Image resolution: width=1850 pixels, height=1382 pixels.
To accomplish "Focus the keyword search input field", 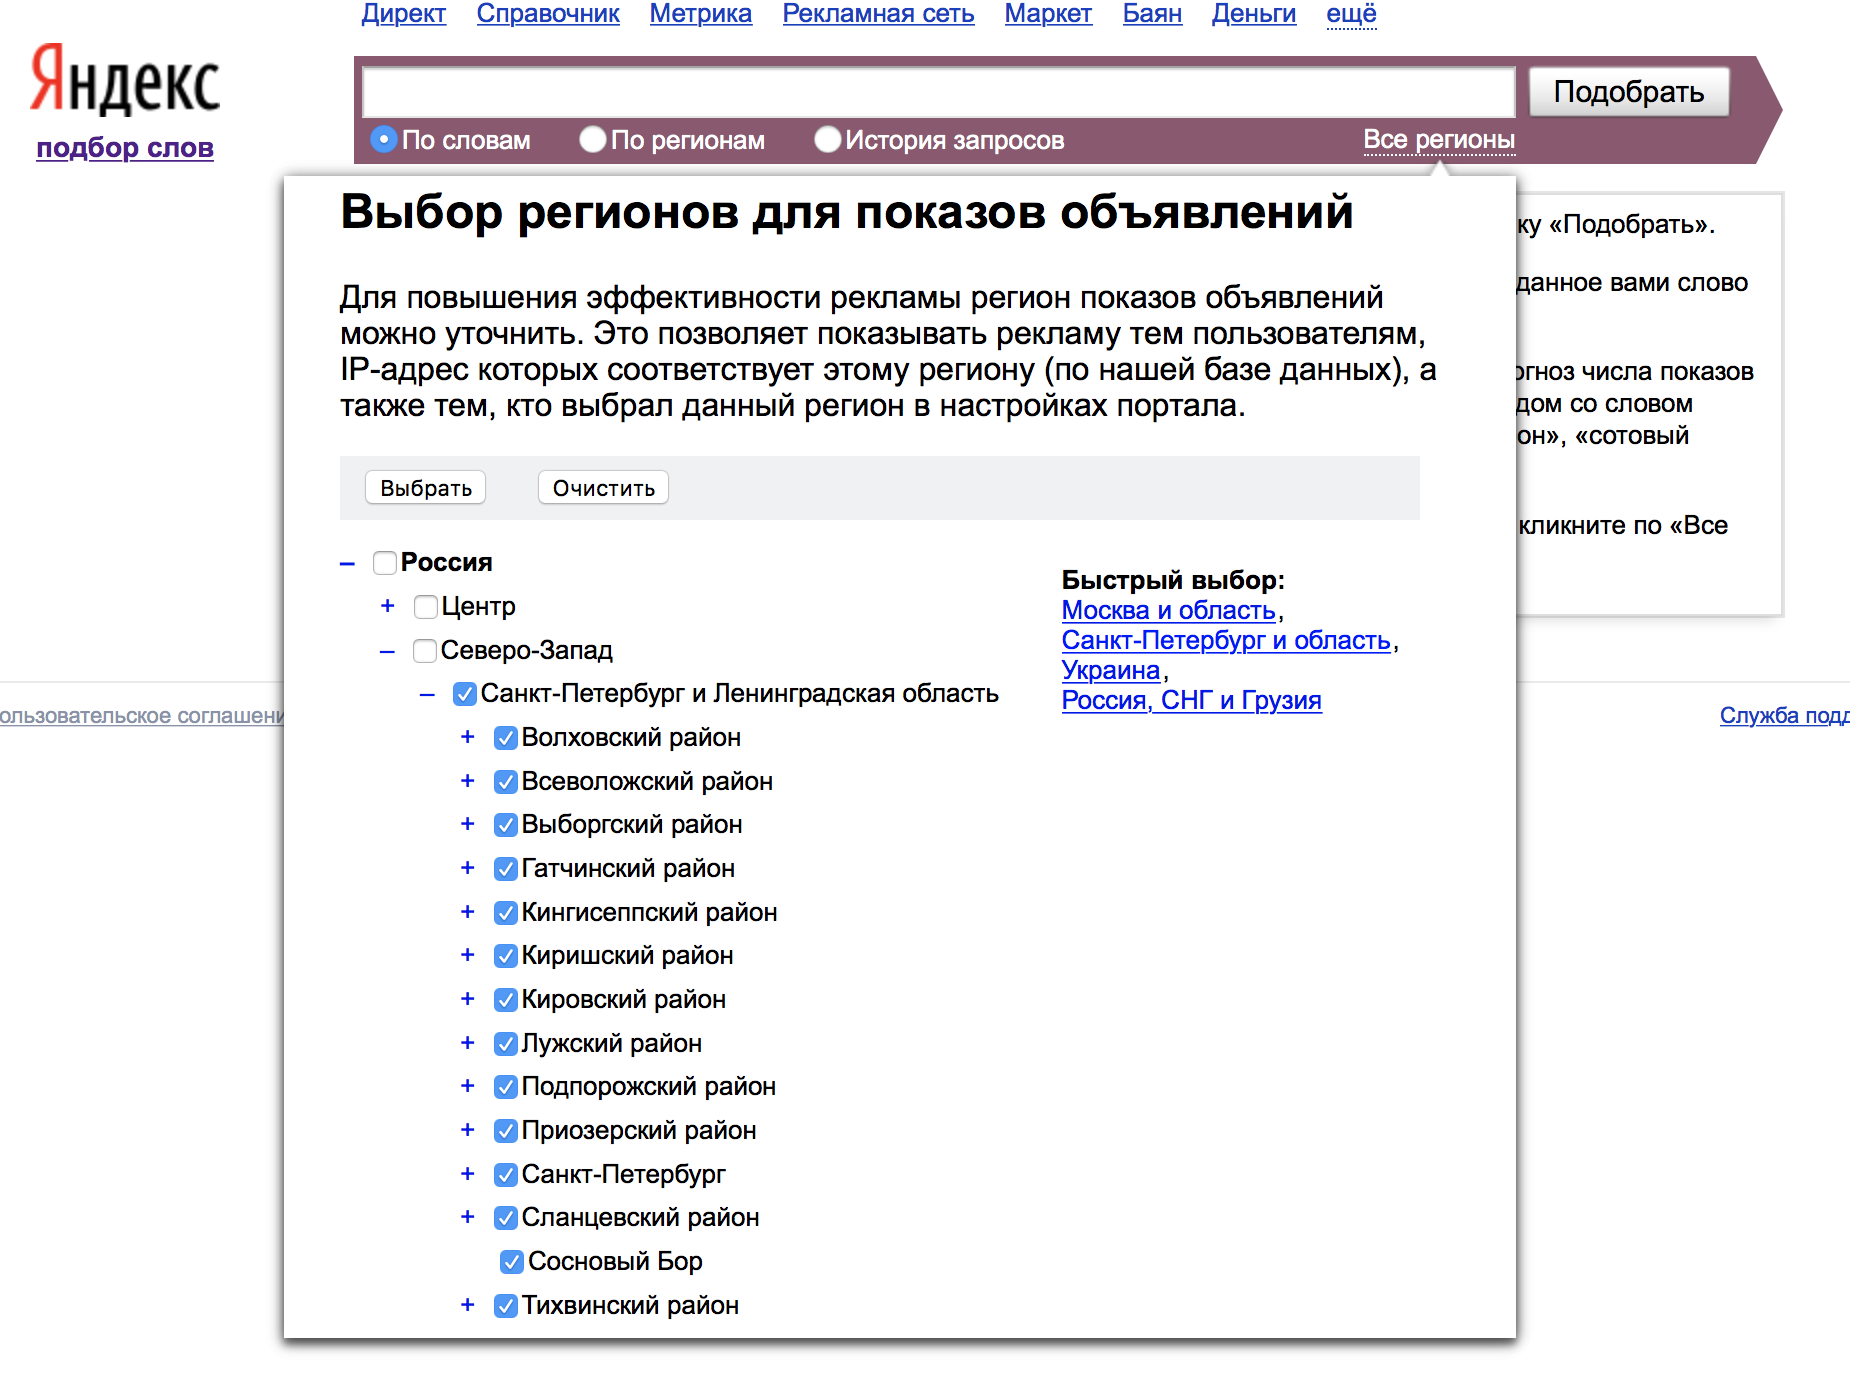I will tap(938, 92).
